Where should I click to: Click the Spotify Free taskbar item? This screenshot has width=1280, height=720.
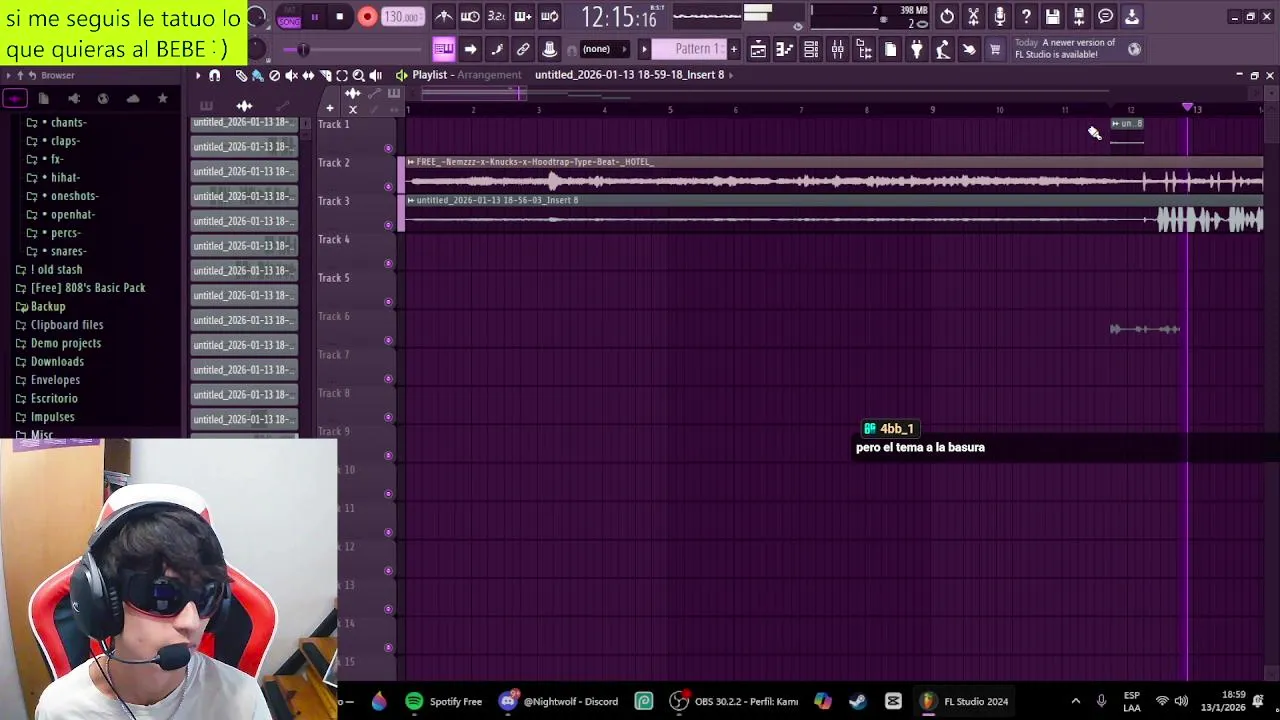tap(444, 701)
